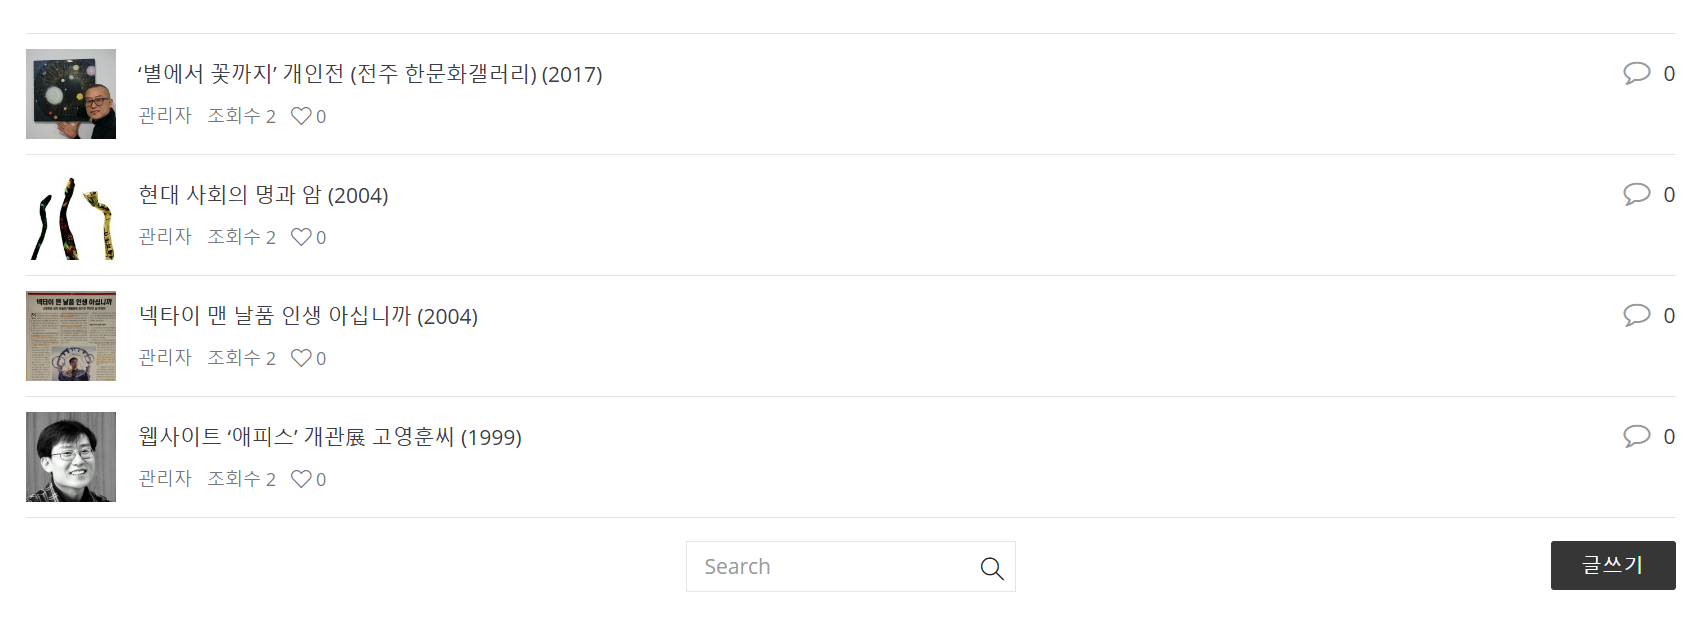Viewport: 1690px width, 617px height.
Task: Open the black-and-white portrait thumbnail
Action: click(71, 457)
